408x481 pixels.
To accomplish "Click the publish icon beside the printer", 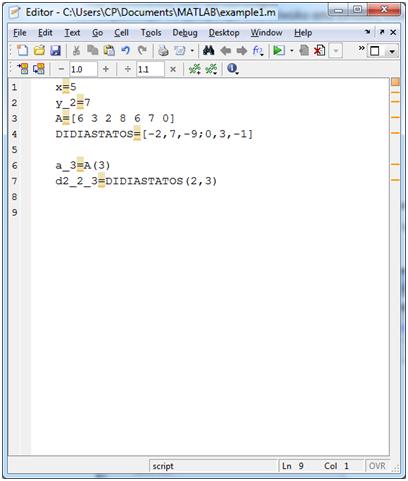I will [180, 51].
